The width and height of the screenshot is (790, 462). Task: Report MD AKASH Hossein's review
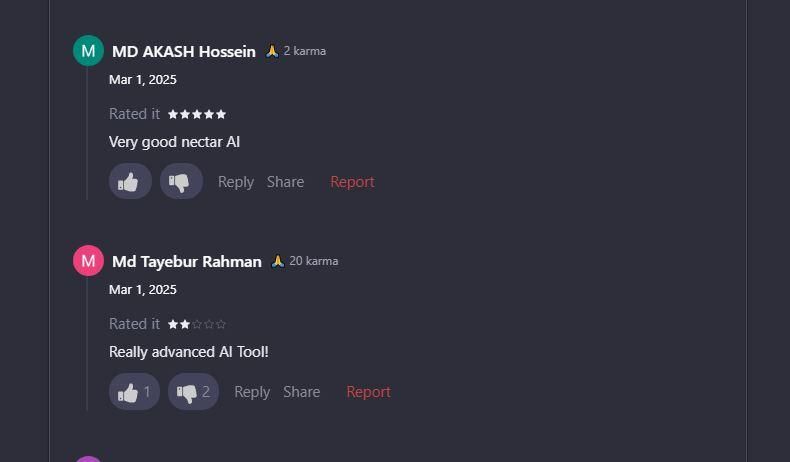coord(352,182)
